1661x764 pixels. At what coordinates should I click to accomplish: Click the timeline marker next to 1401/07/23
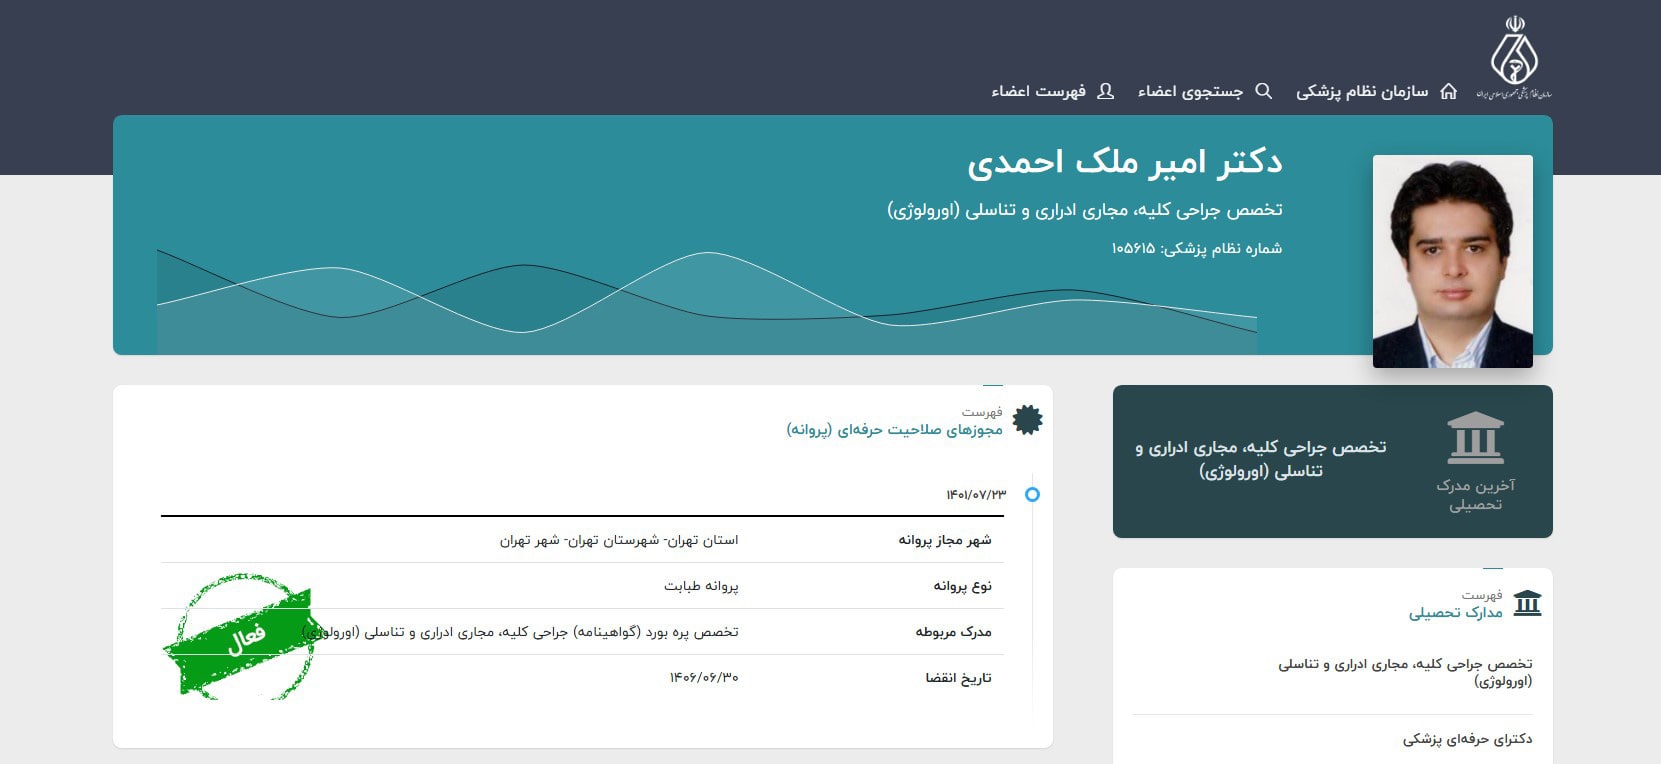pos(1032,494)
